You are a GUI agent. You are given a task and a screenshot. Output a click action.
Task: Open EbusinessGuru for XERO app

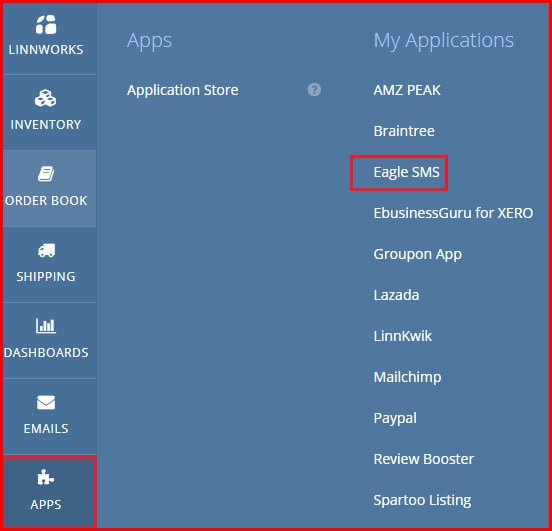453,213
